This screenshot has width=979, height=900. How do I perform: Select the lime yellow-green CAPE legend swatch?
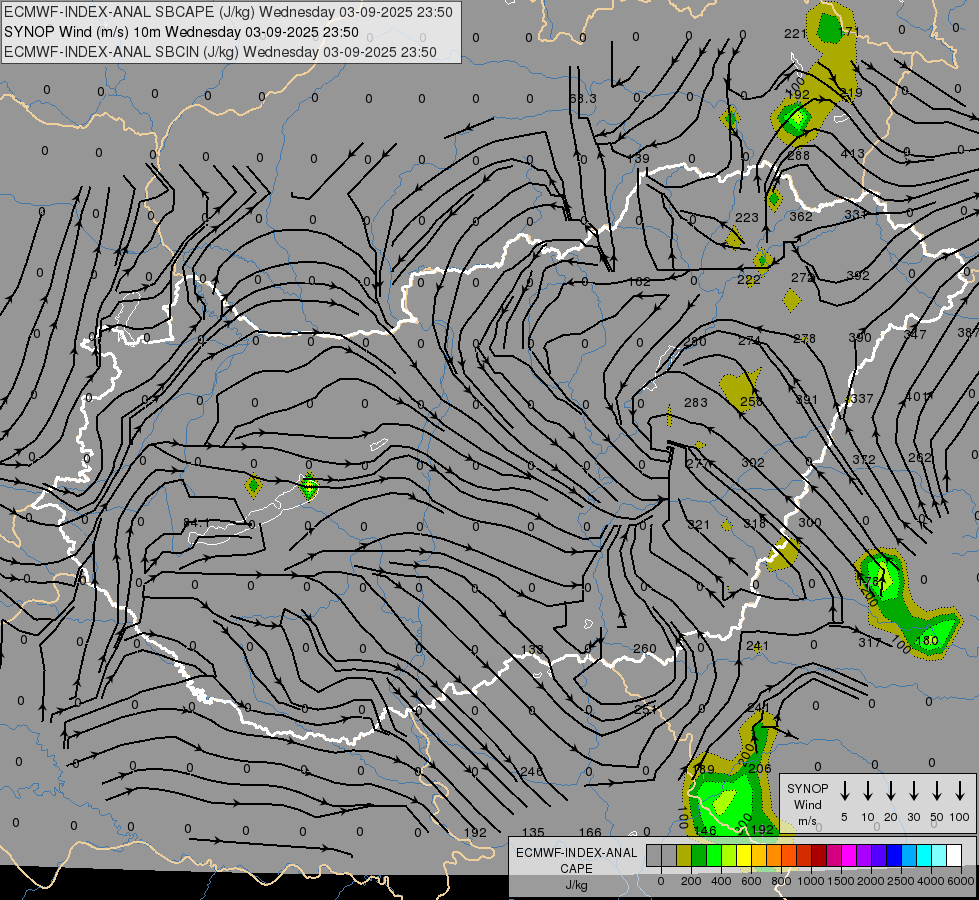[x=729, y=856]
